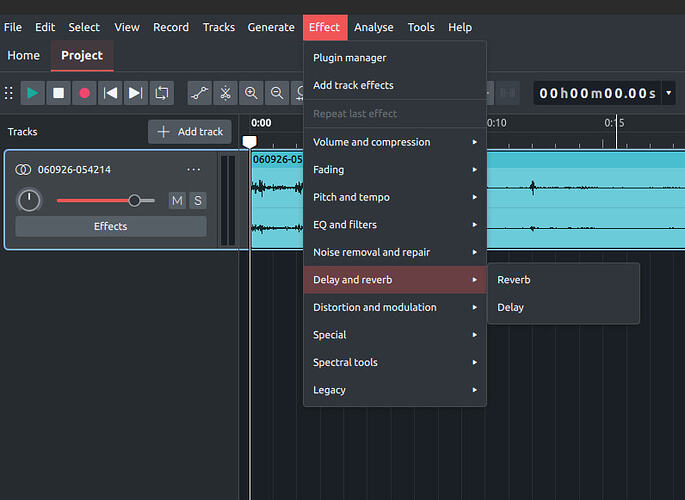Expand the Pitch and tempo submenu

pos(395,197)
